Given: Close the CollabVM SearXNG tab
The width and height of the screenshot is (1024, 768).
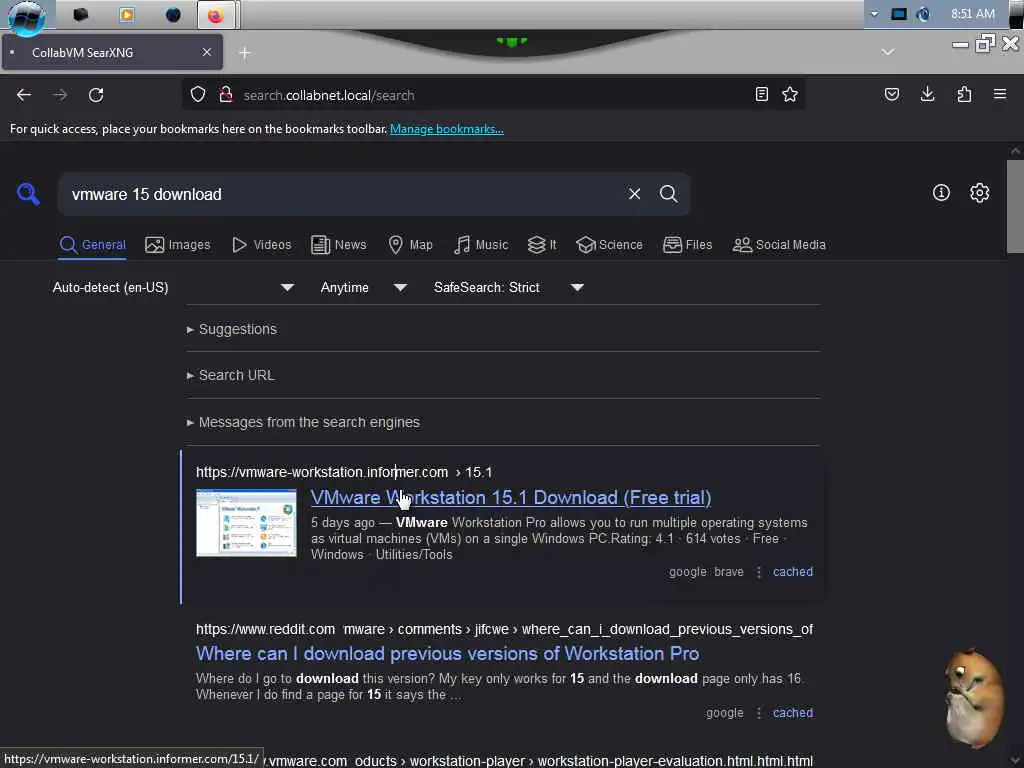Looking at the screenshot, I should pos(206,52).
